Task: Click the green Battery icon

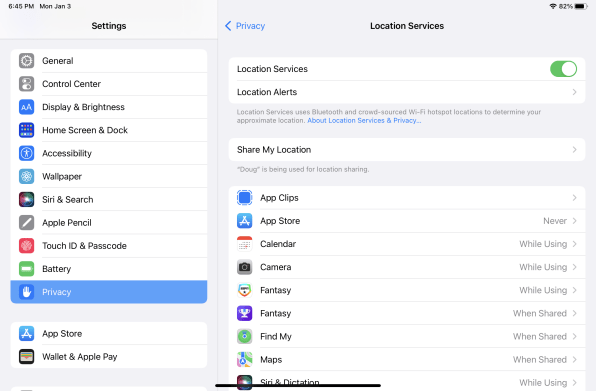Action: 27,269
